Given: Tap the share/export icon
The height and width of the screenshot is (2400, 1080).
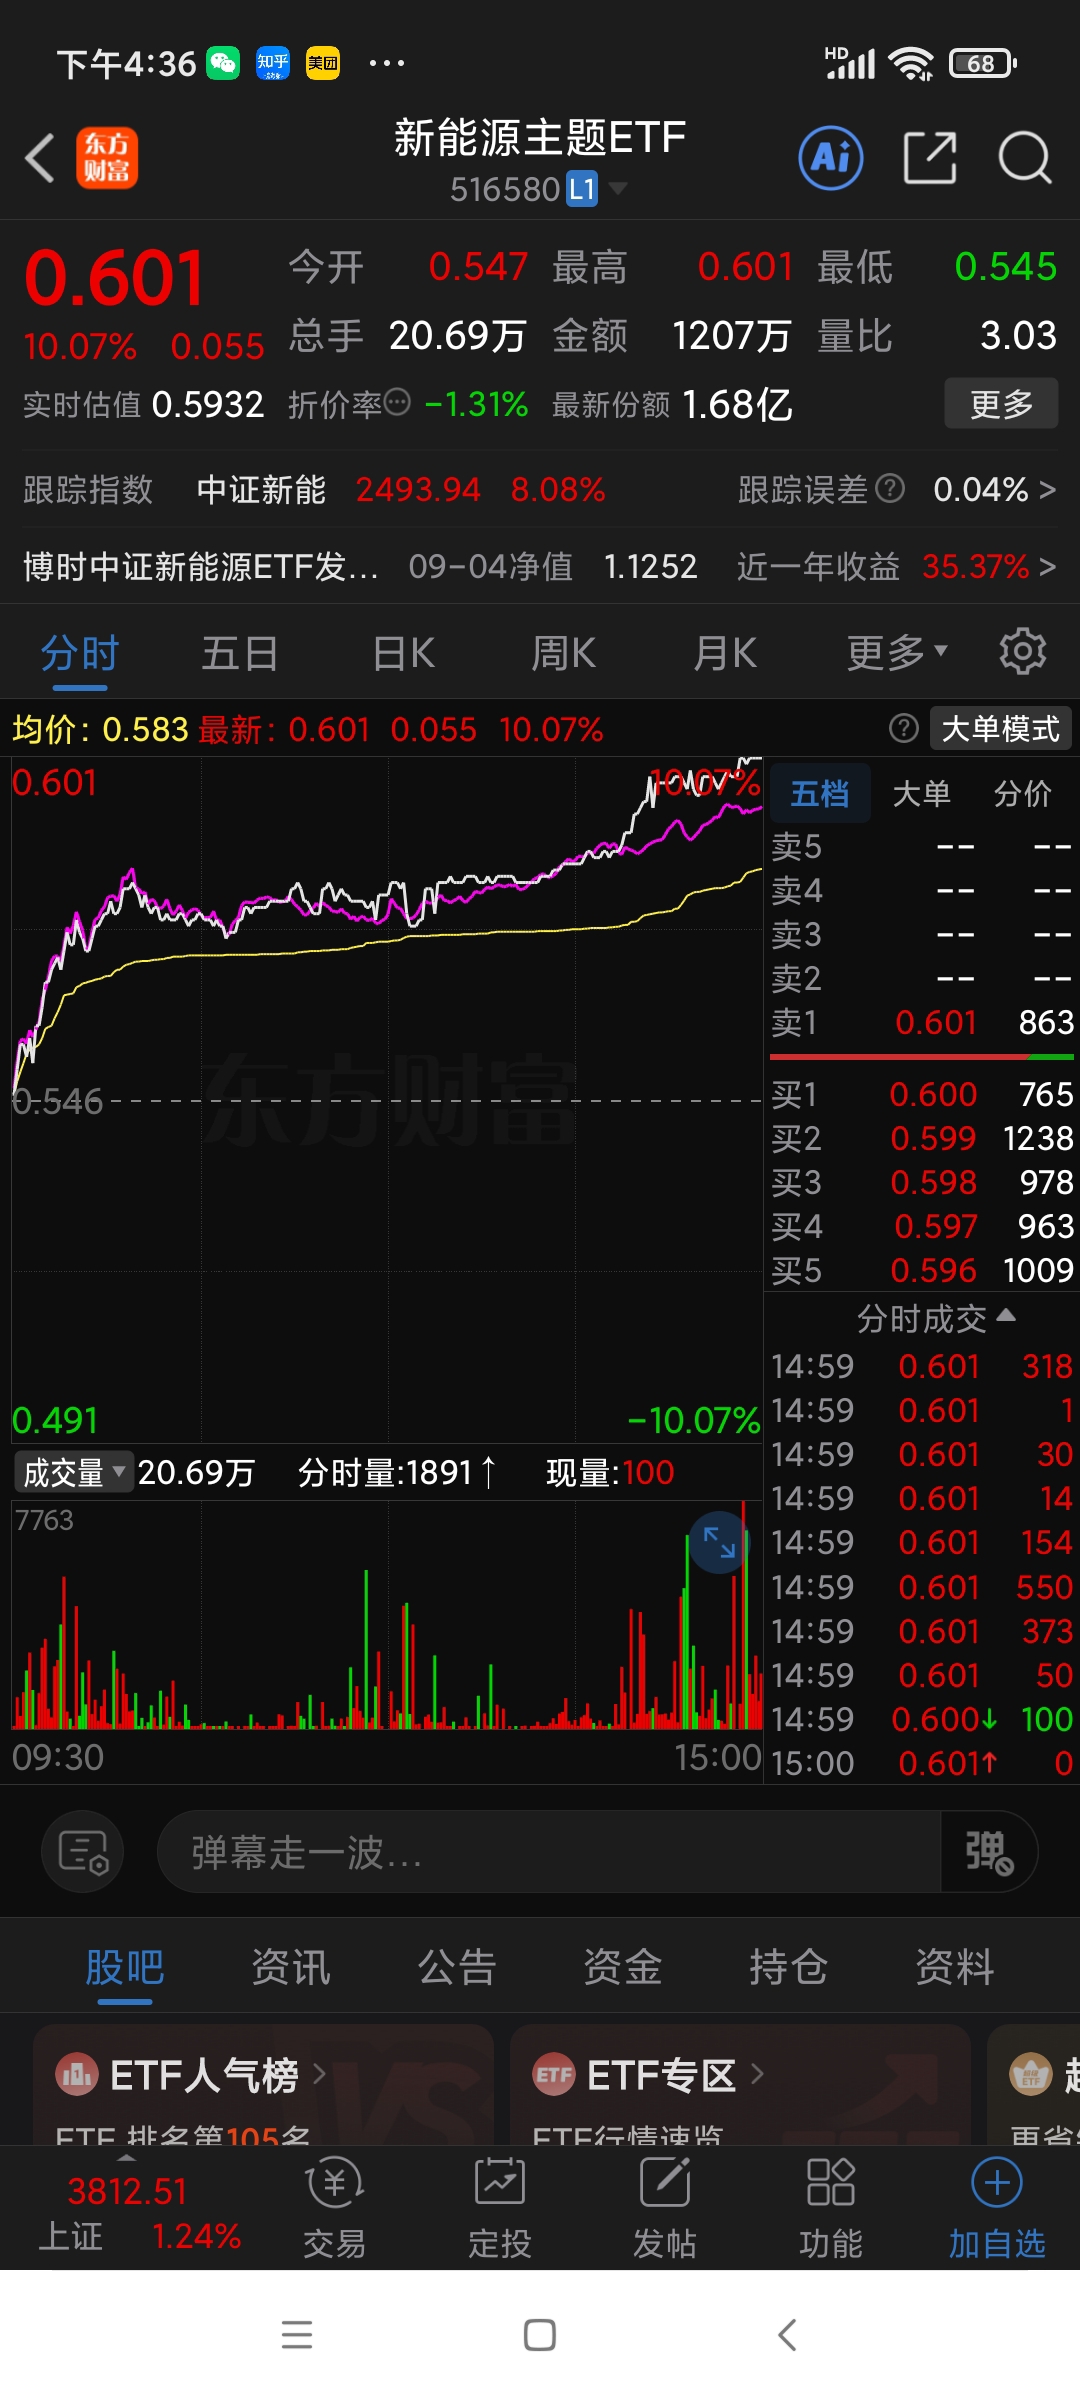Looking at the screenshot, I should tap(930, 158).
